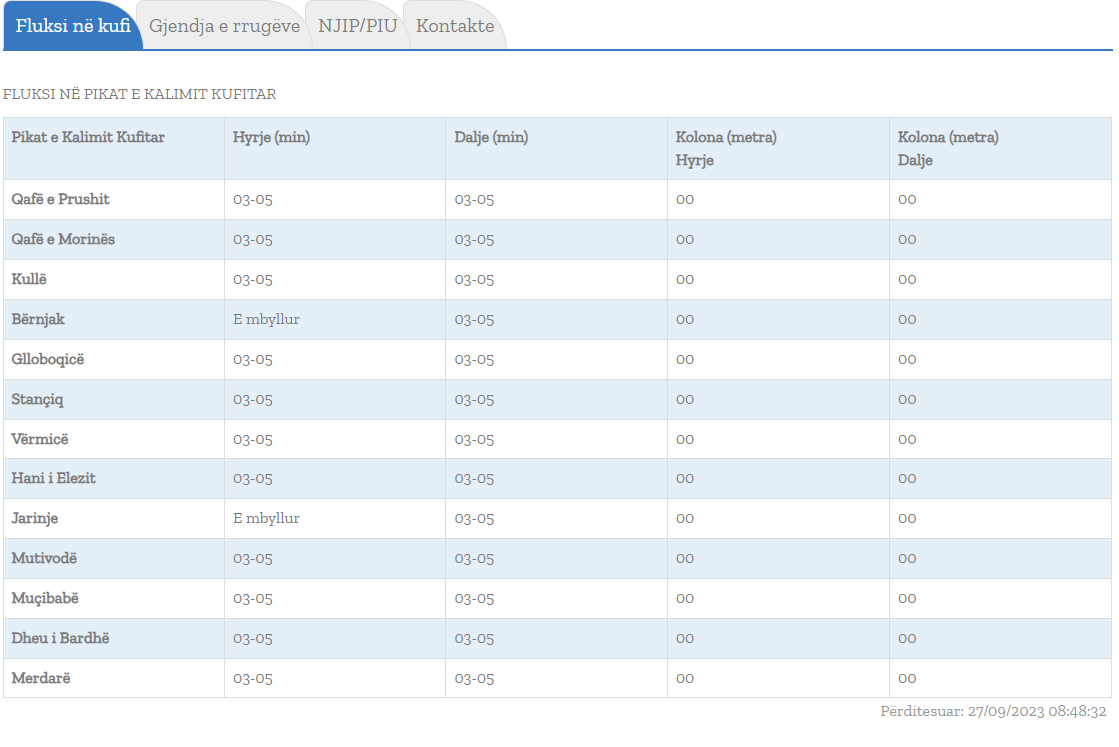The height and width of the screenshot is (747, 1119).
Task: Click the Dalje (min) column header
Action: (491, 137)
